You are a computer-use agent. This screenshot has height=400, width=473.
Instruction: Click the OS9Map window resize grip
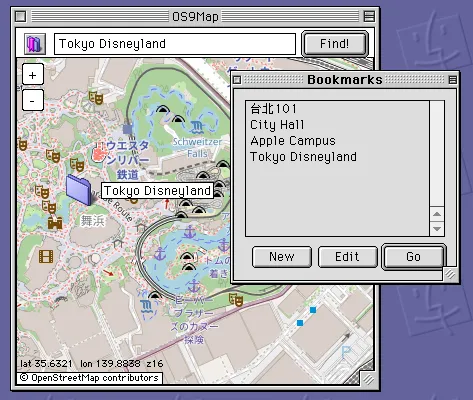[x=368, y=379]
